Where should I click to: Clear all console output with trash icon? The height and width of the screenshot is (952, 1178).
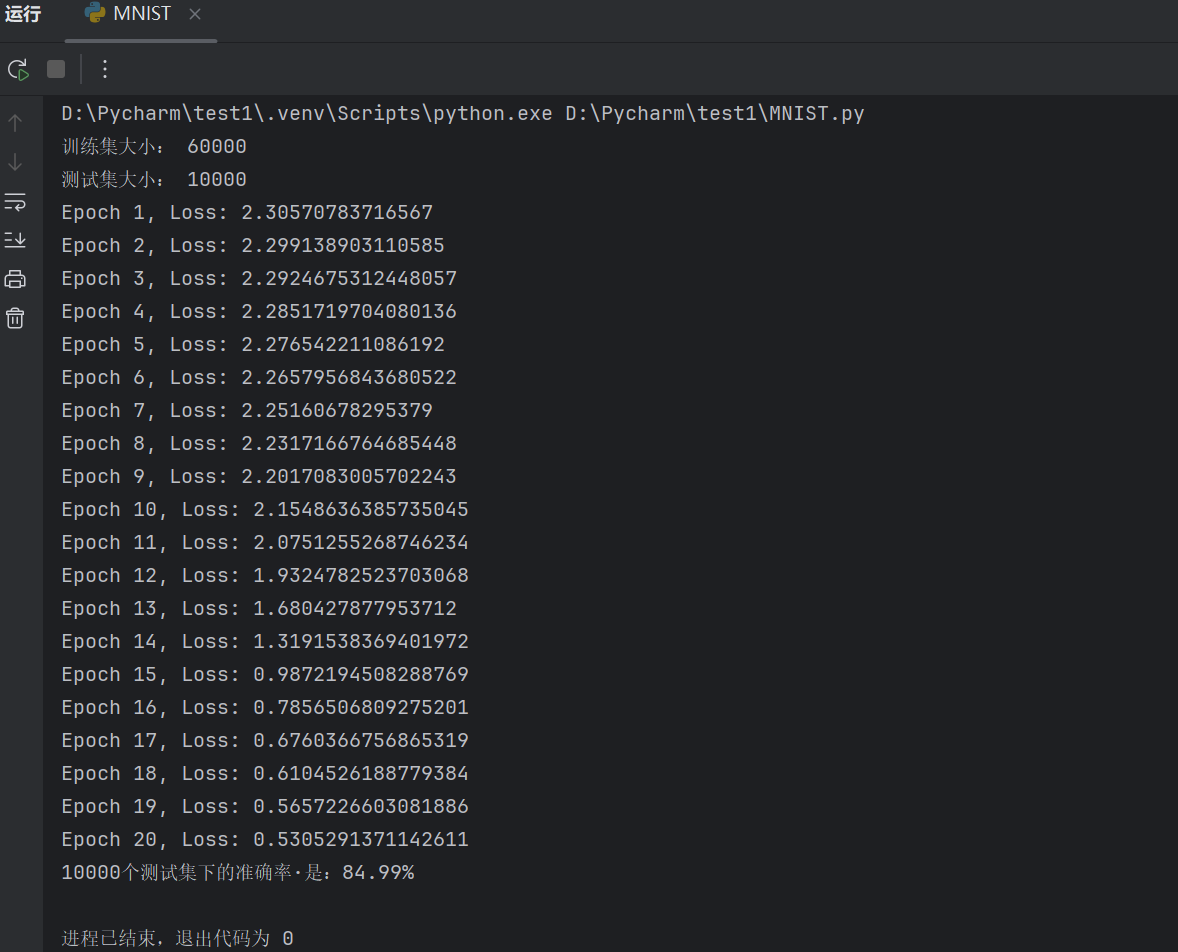pos(15,318)
